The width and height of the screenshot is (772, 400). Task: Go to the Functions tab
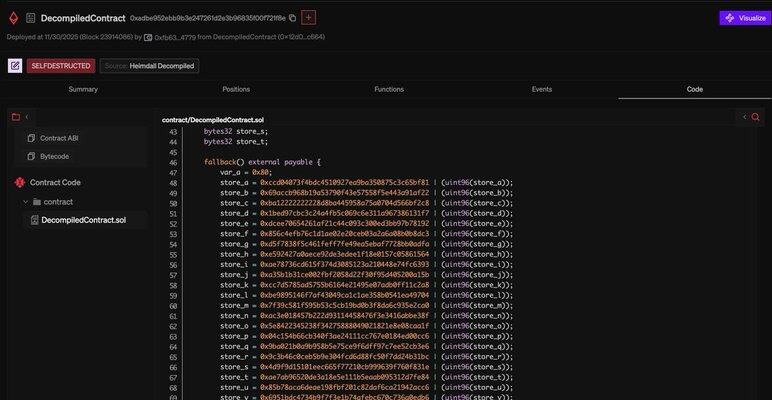(389, 89)
